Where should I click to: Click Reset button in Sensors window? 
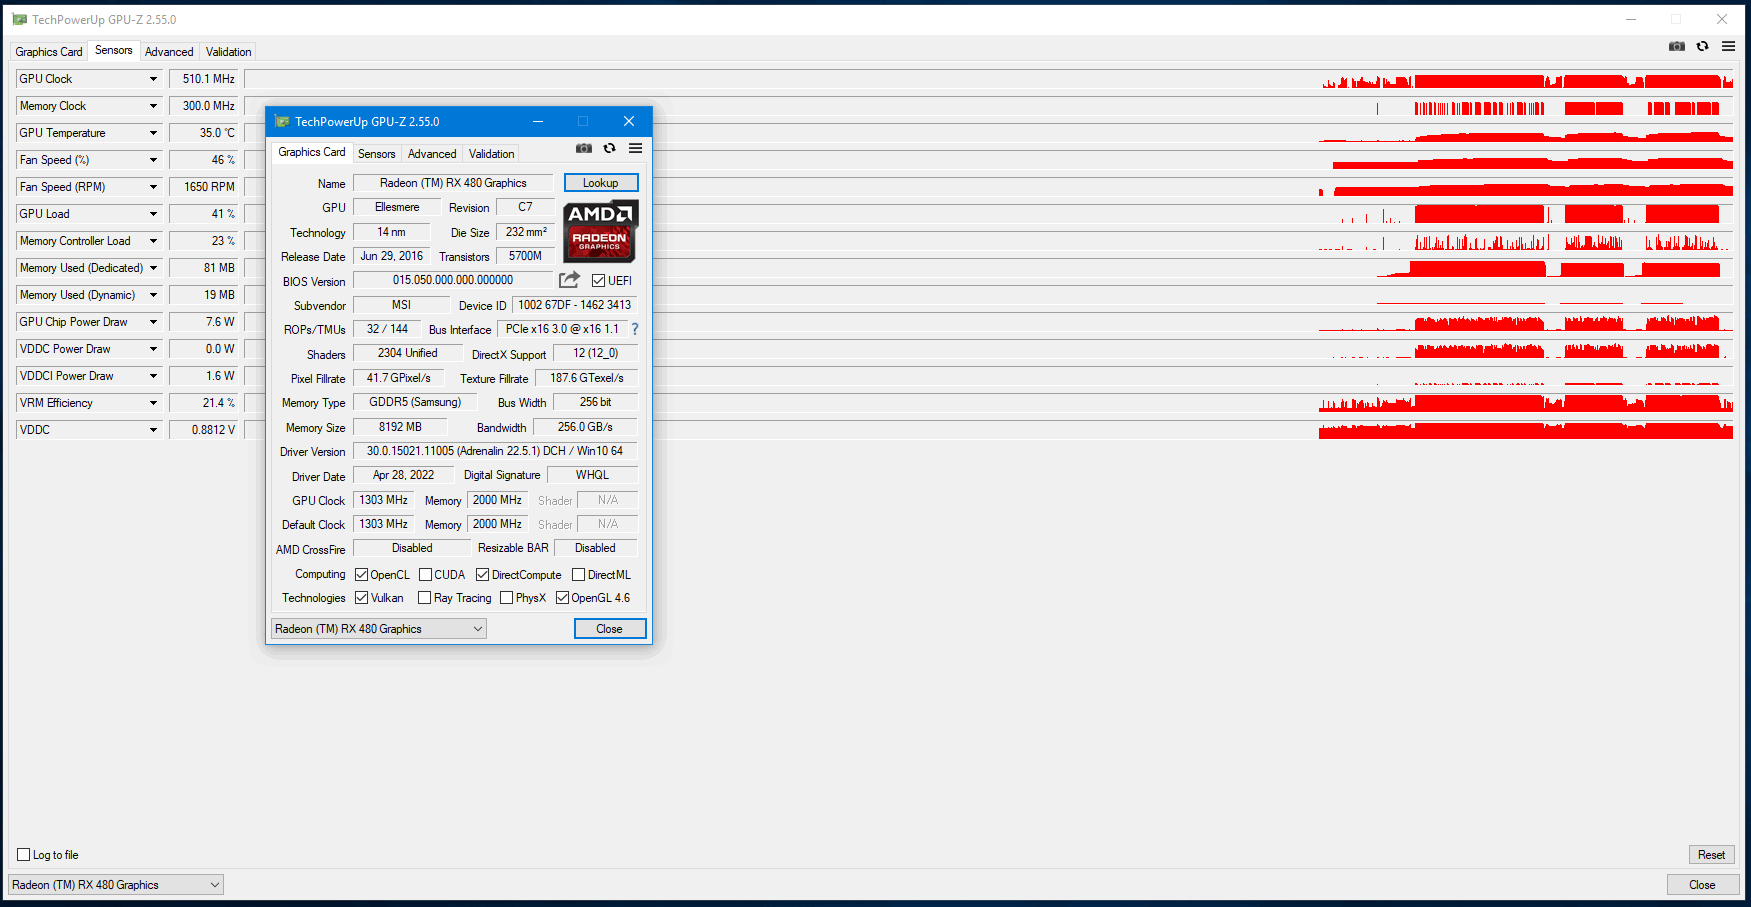(x=1711, y=855)
